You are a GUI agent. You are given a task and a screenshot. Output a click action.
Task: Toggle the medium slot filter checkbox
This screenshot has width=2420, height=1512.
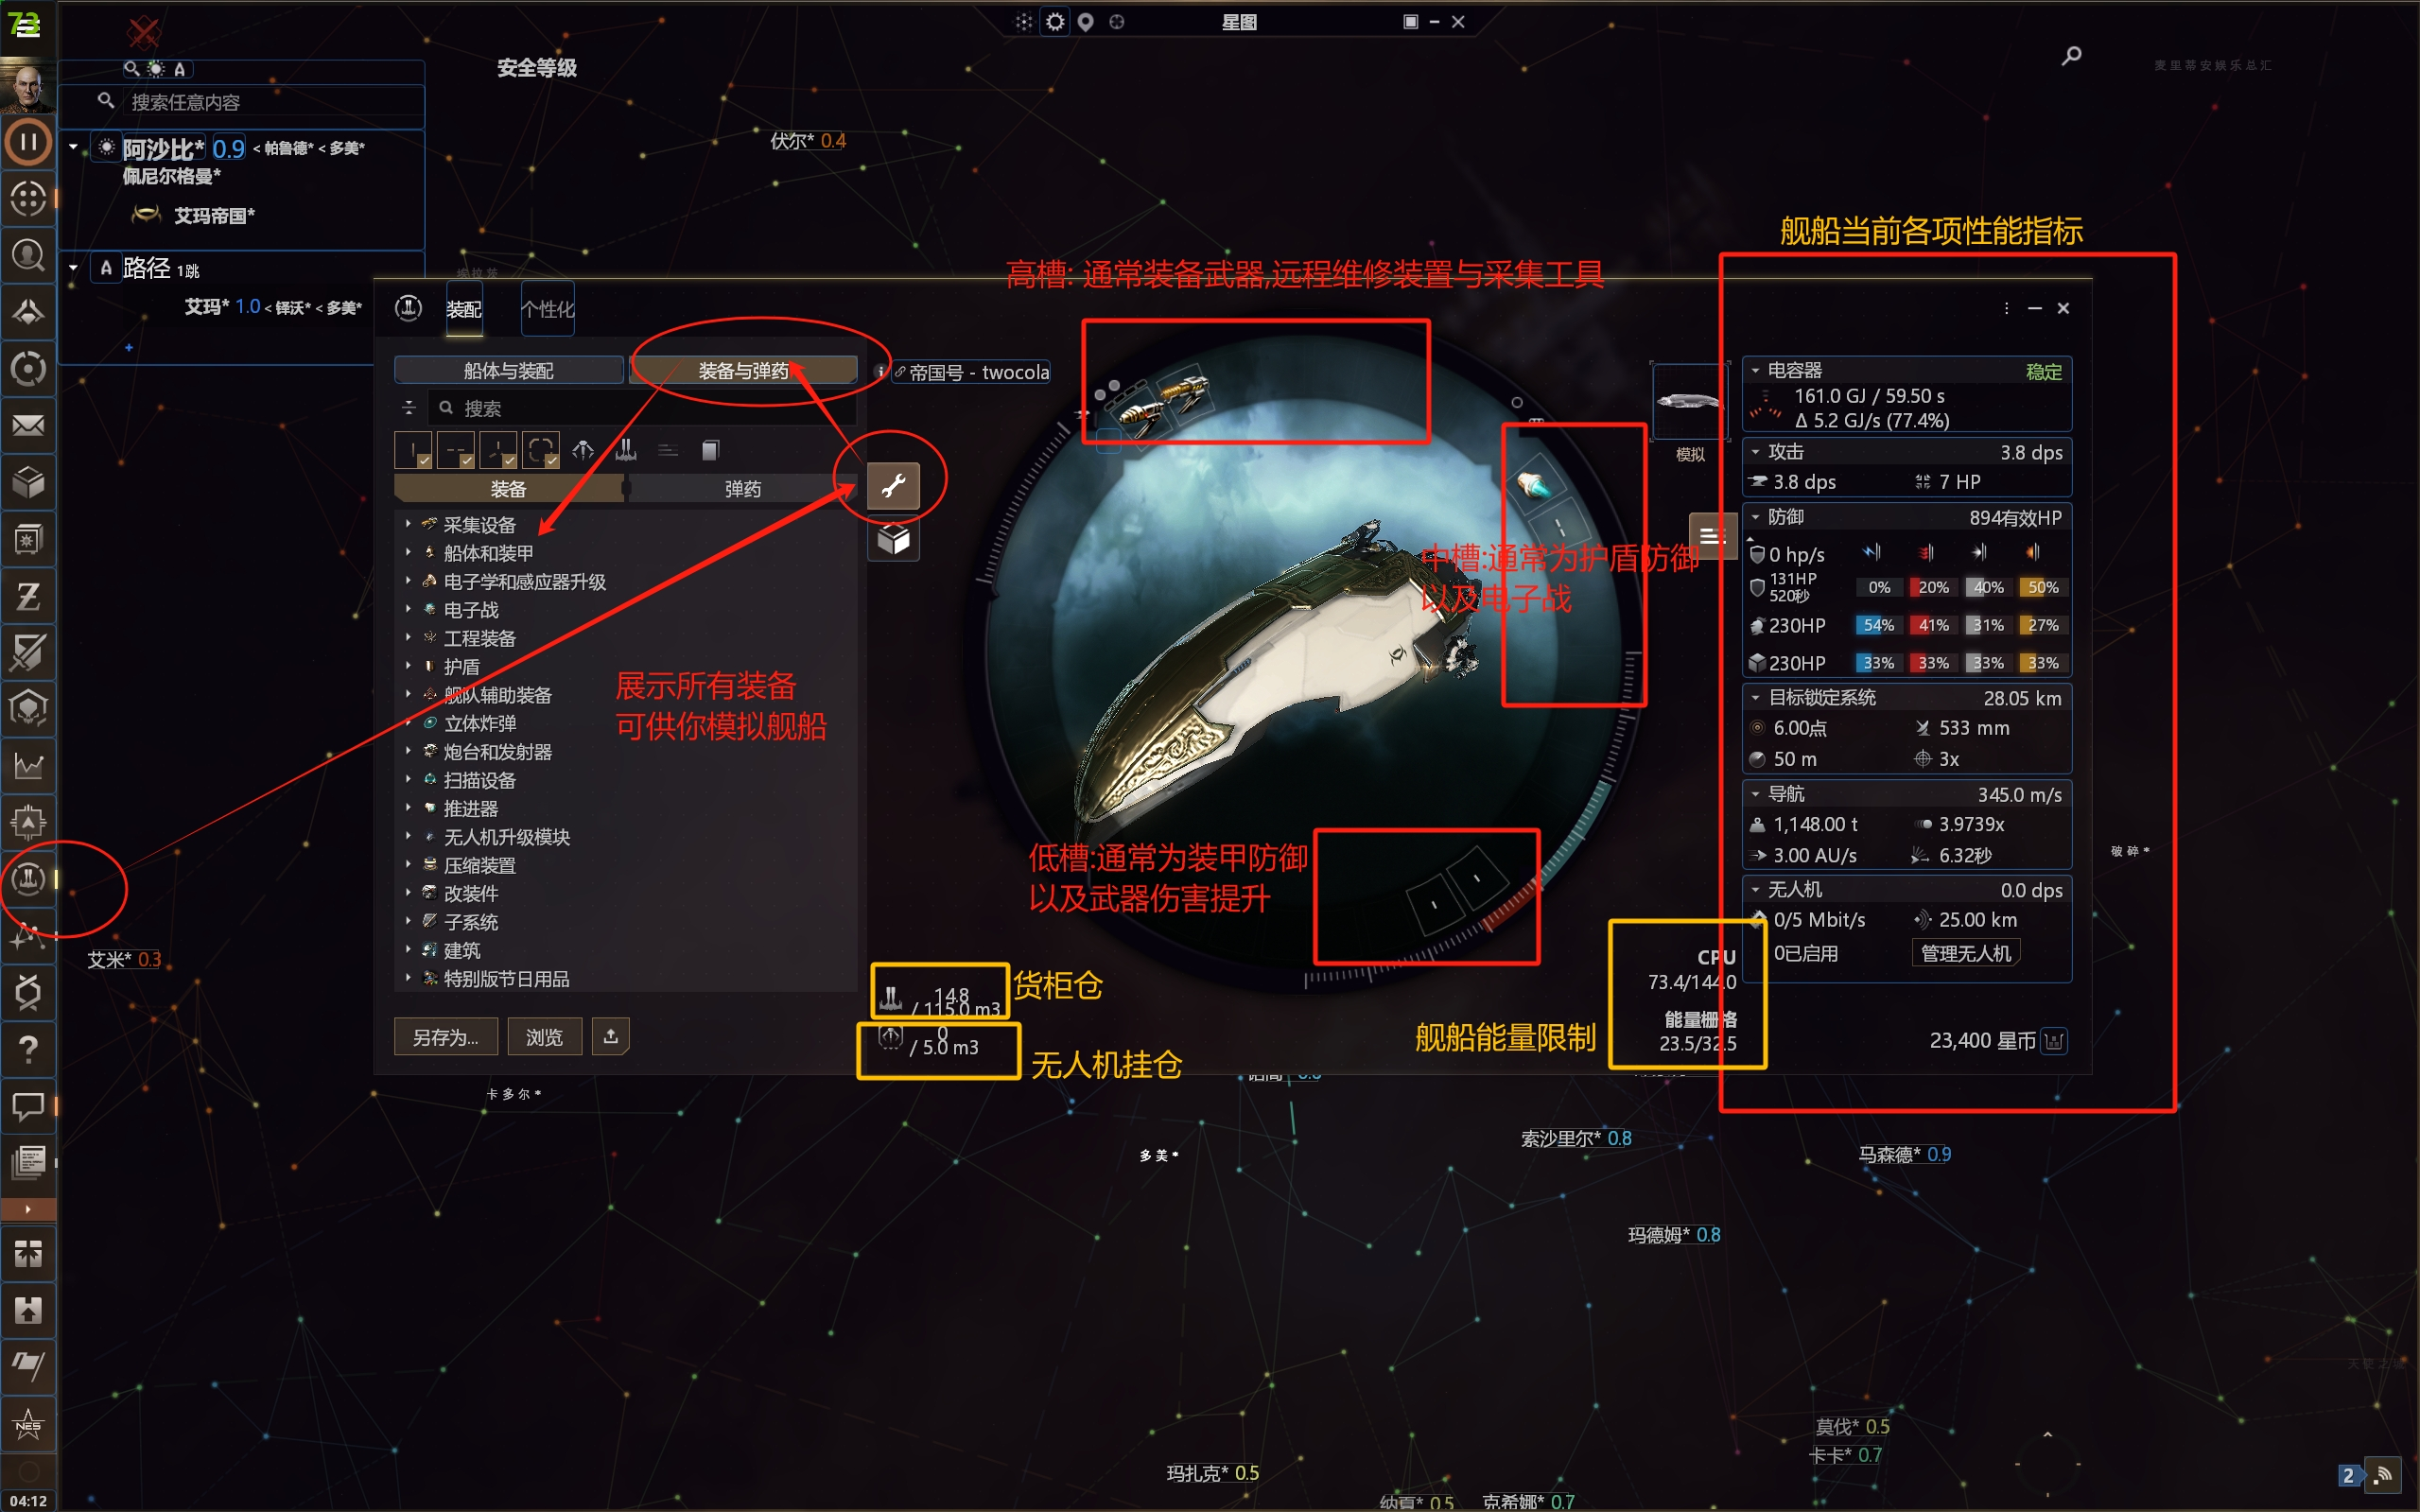coord(456,450)
